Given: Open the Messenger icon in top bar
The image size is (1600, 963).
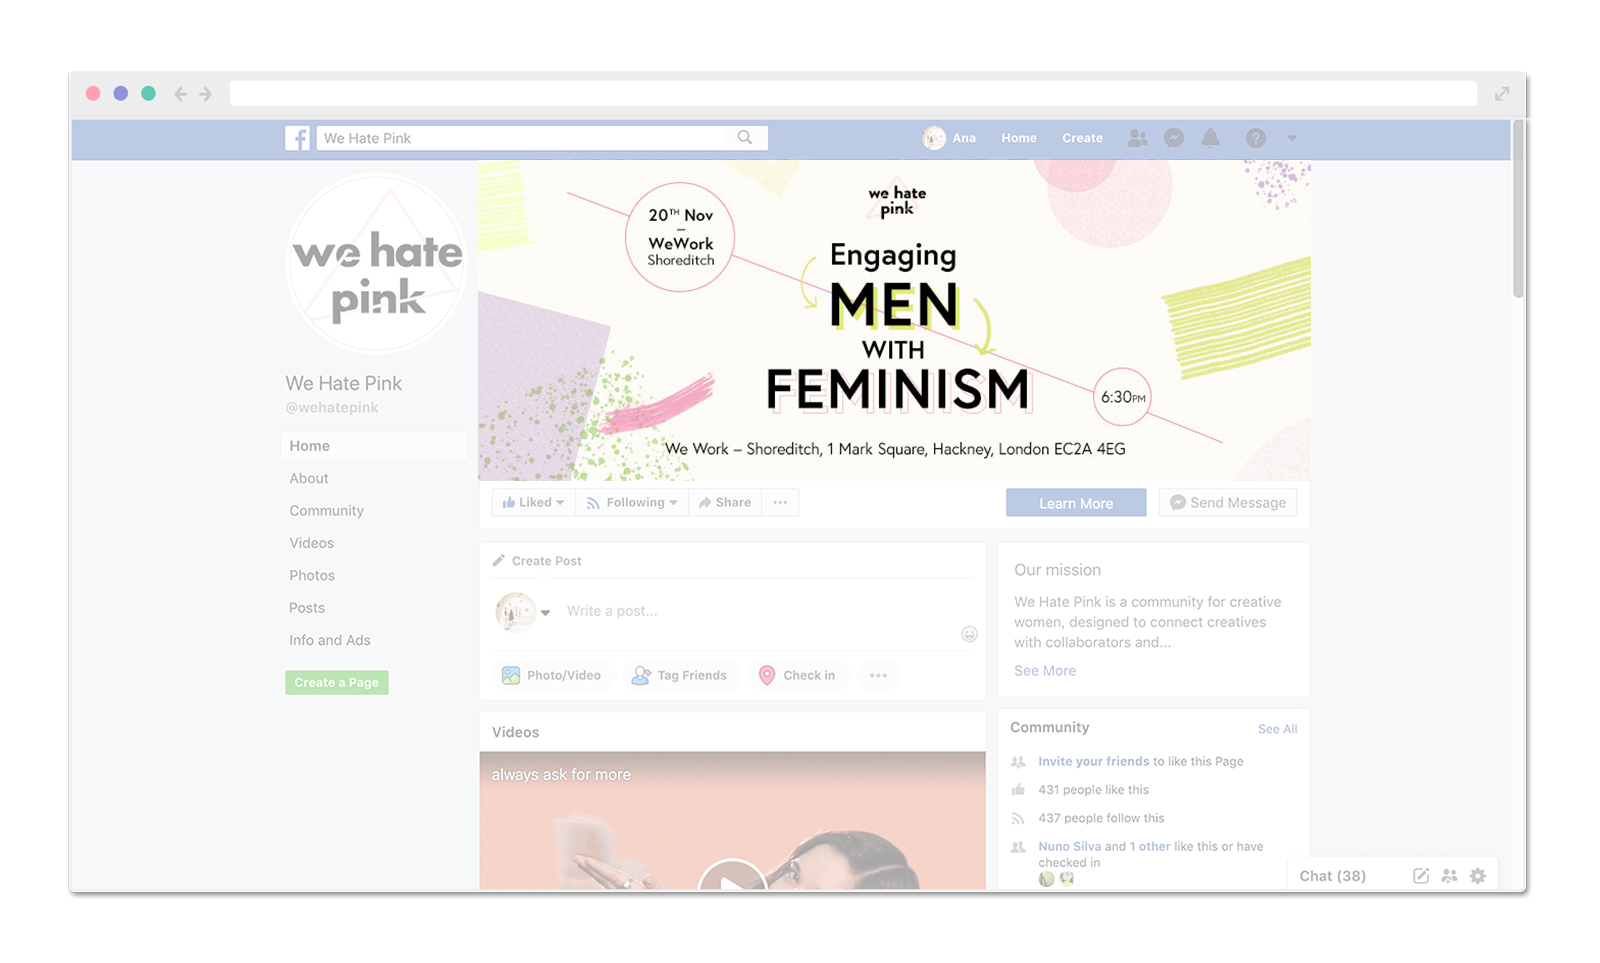Looking at the screenshot, I should tap(1174, 138).
